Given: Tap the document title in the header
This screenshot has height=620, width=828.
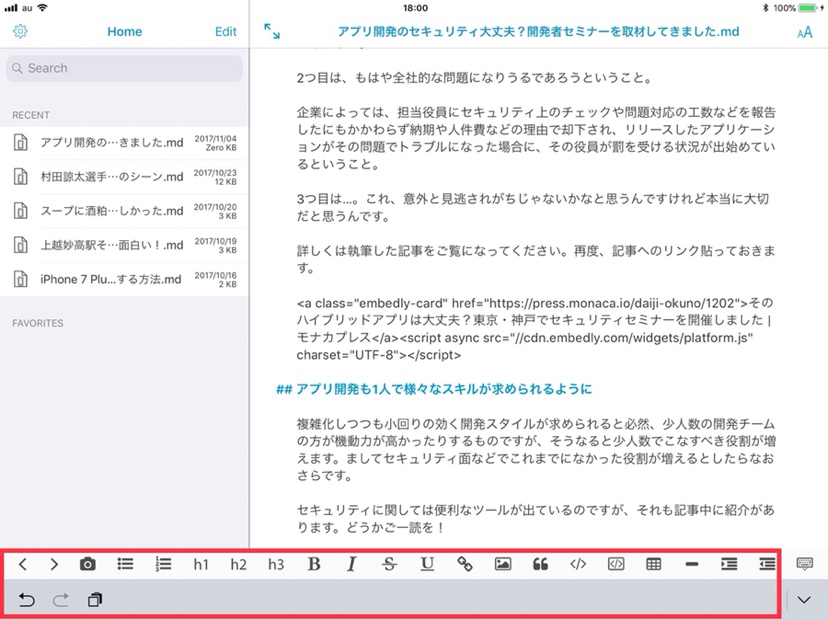Looking at the screenshot, I should [x=538, y=32].
